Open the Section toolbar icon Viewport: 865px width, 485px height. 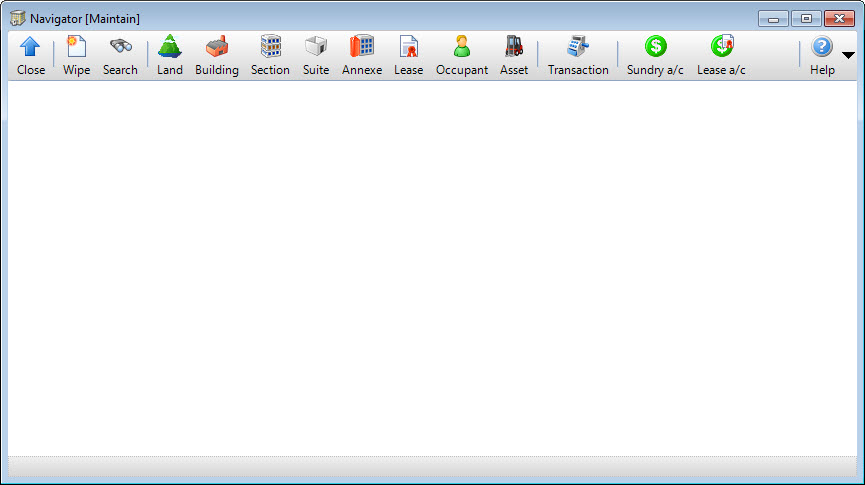click(270, 47)
